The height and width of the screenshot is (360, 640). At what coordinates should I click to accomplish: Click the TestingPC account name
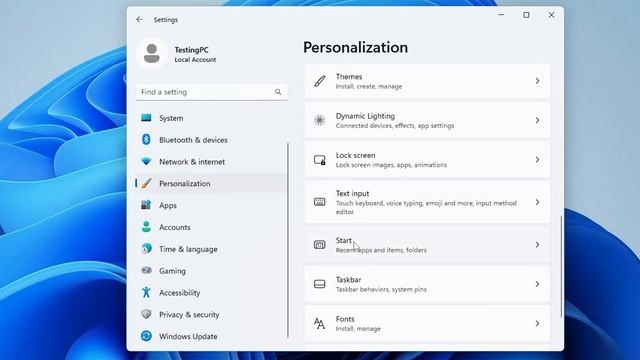pos(191,50)
